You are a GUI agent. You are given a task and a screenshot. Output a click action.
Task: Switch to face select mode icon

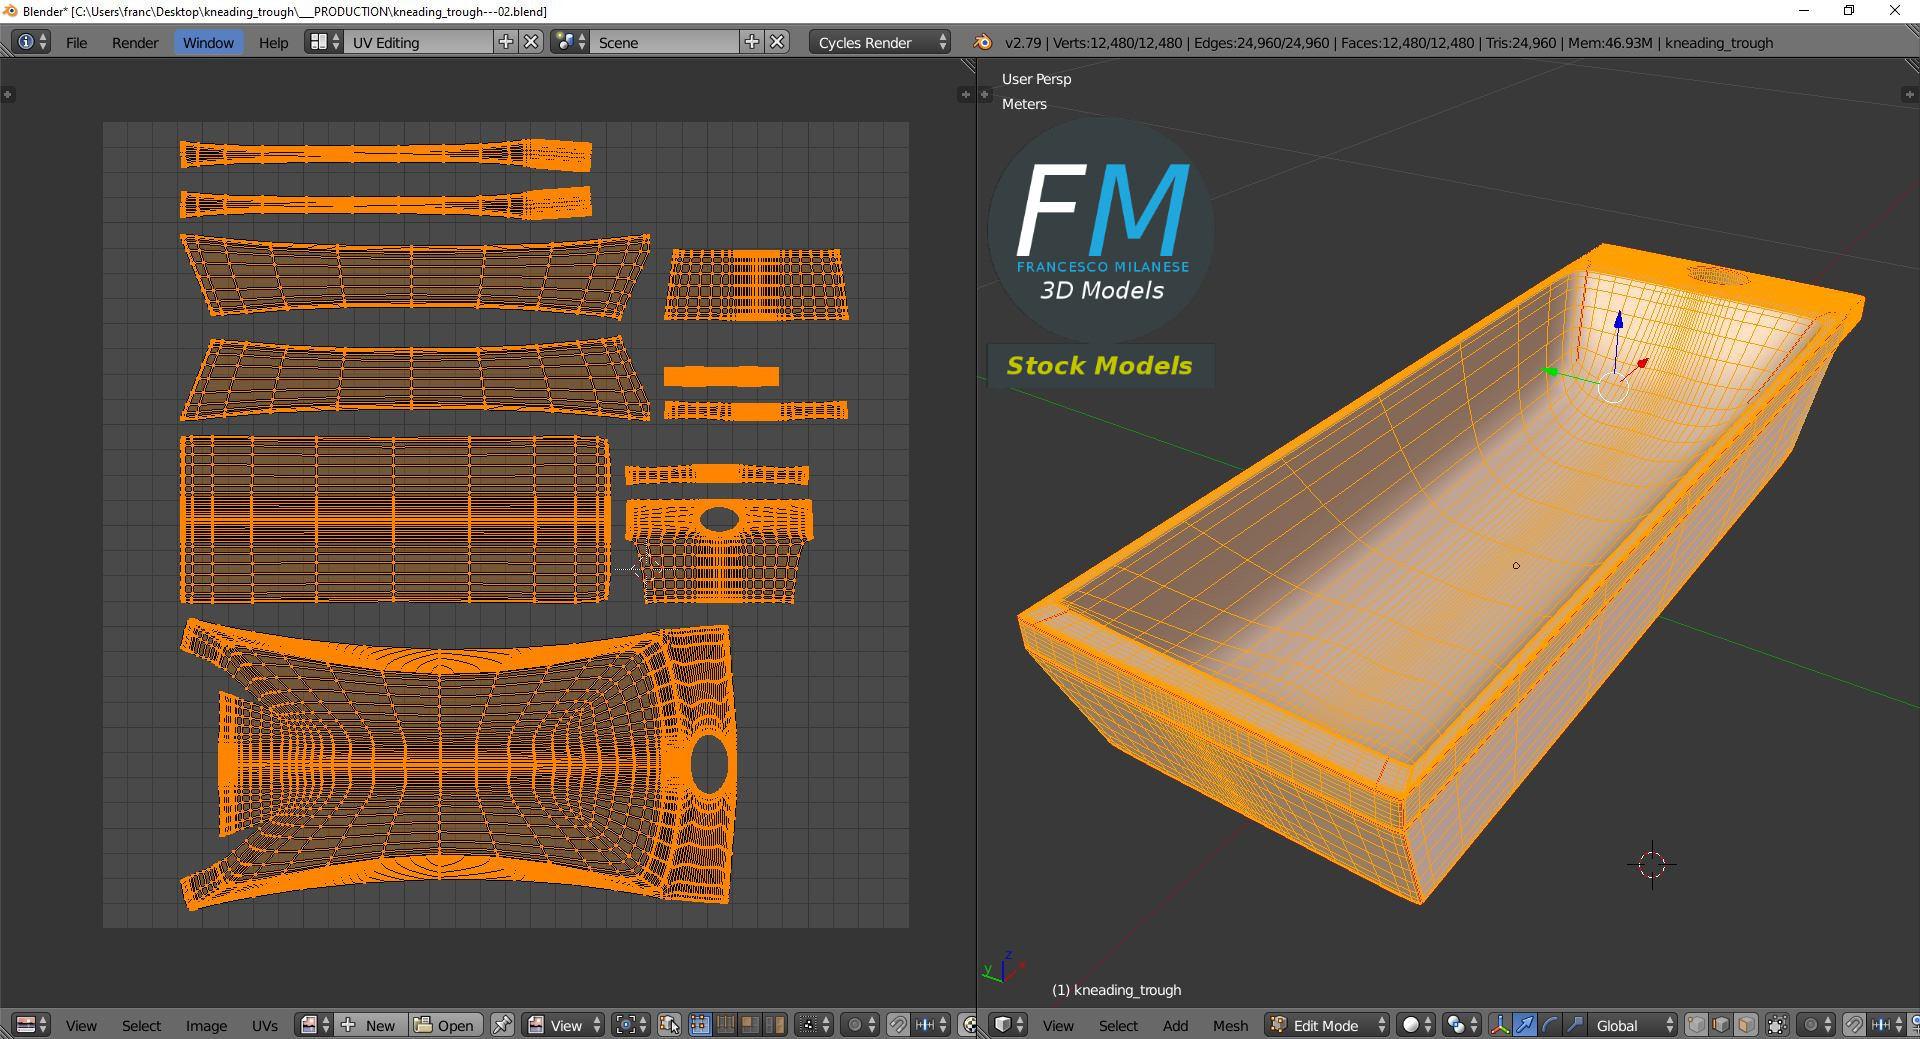[1745, 1025]
